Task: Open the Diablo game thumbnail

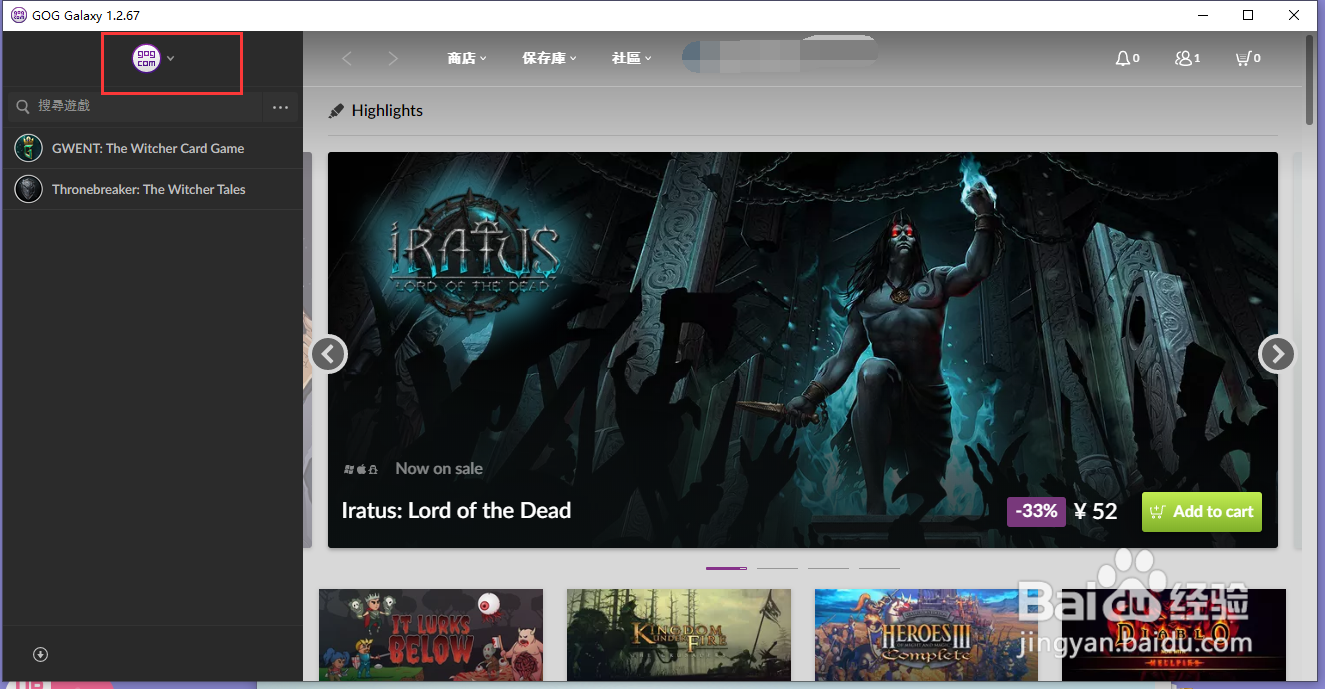Action: tap(1174, 635)
